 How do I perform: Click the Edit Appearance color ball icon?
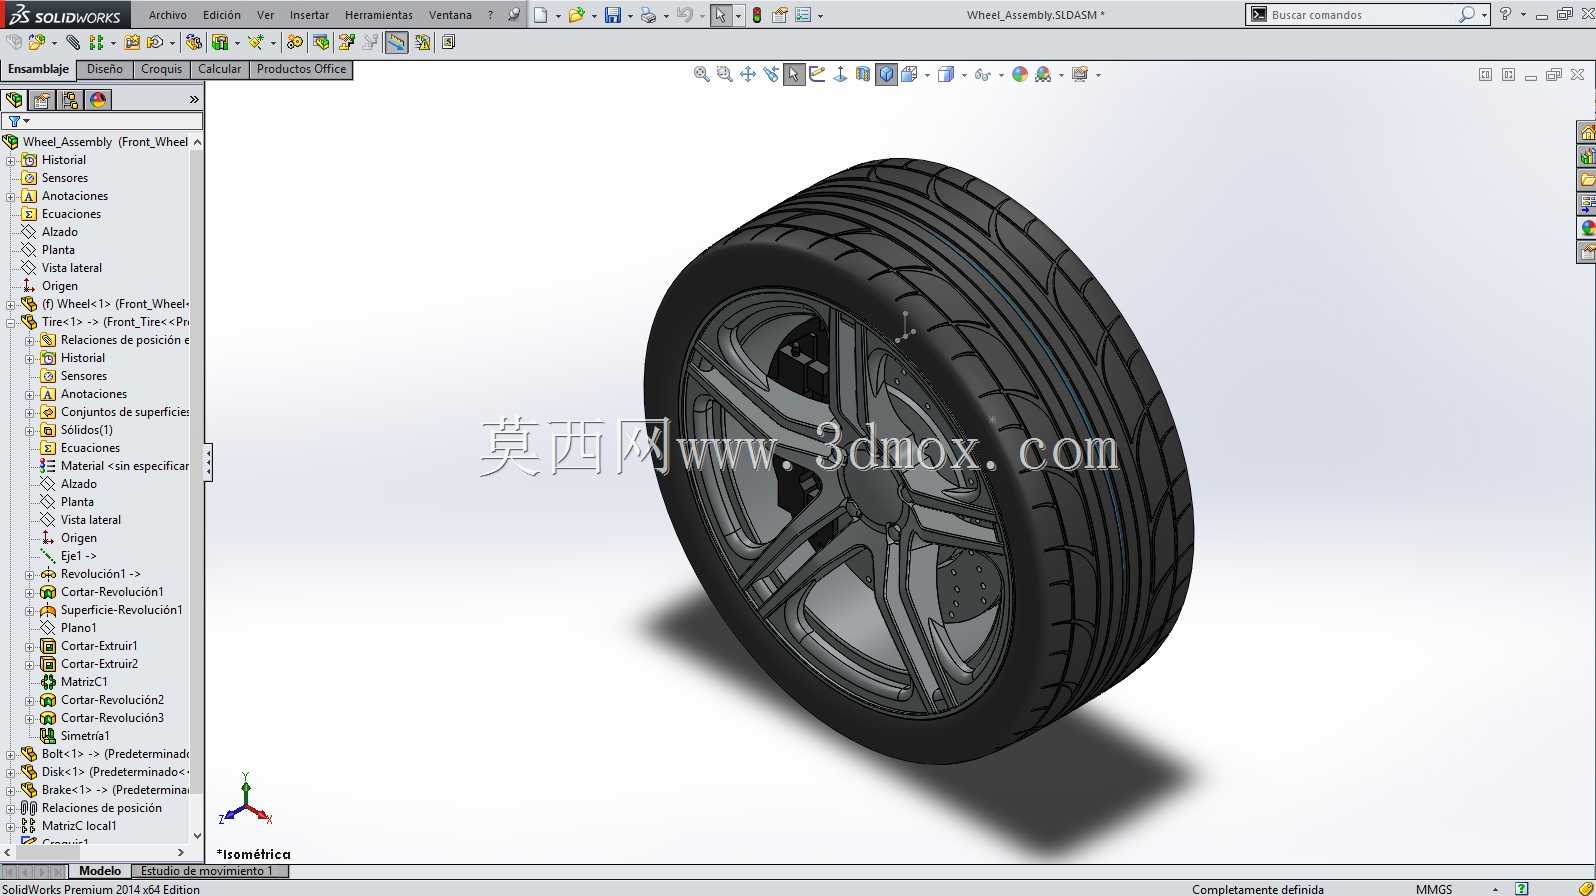click(1020, 74)
